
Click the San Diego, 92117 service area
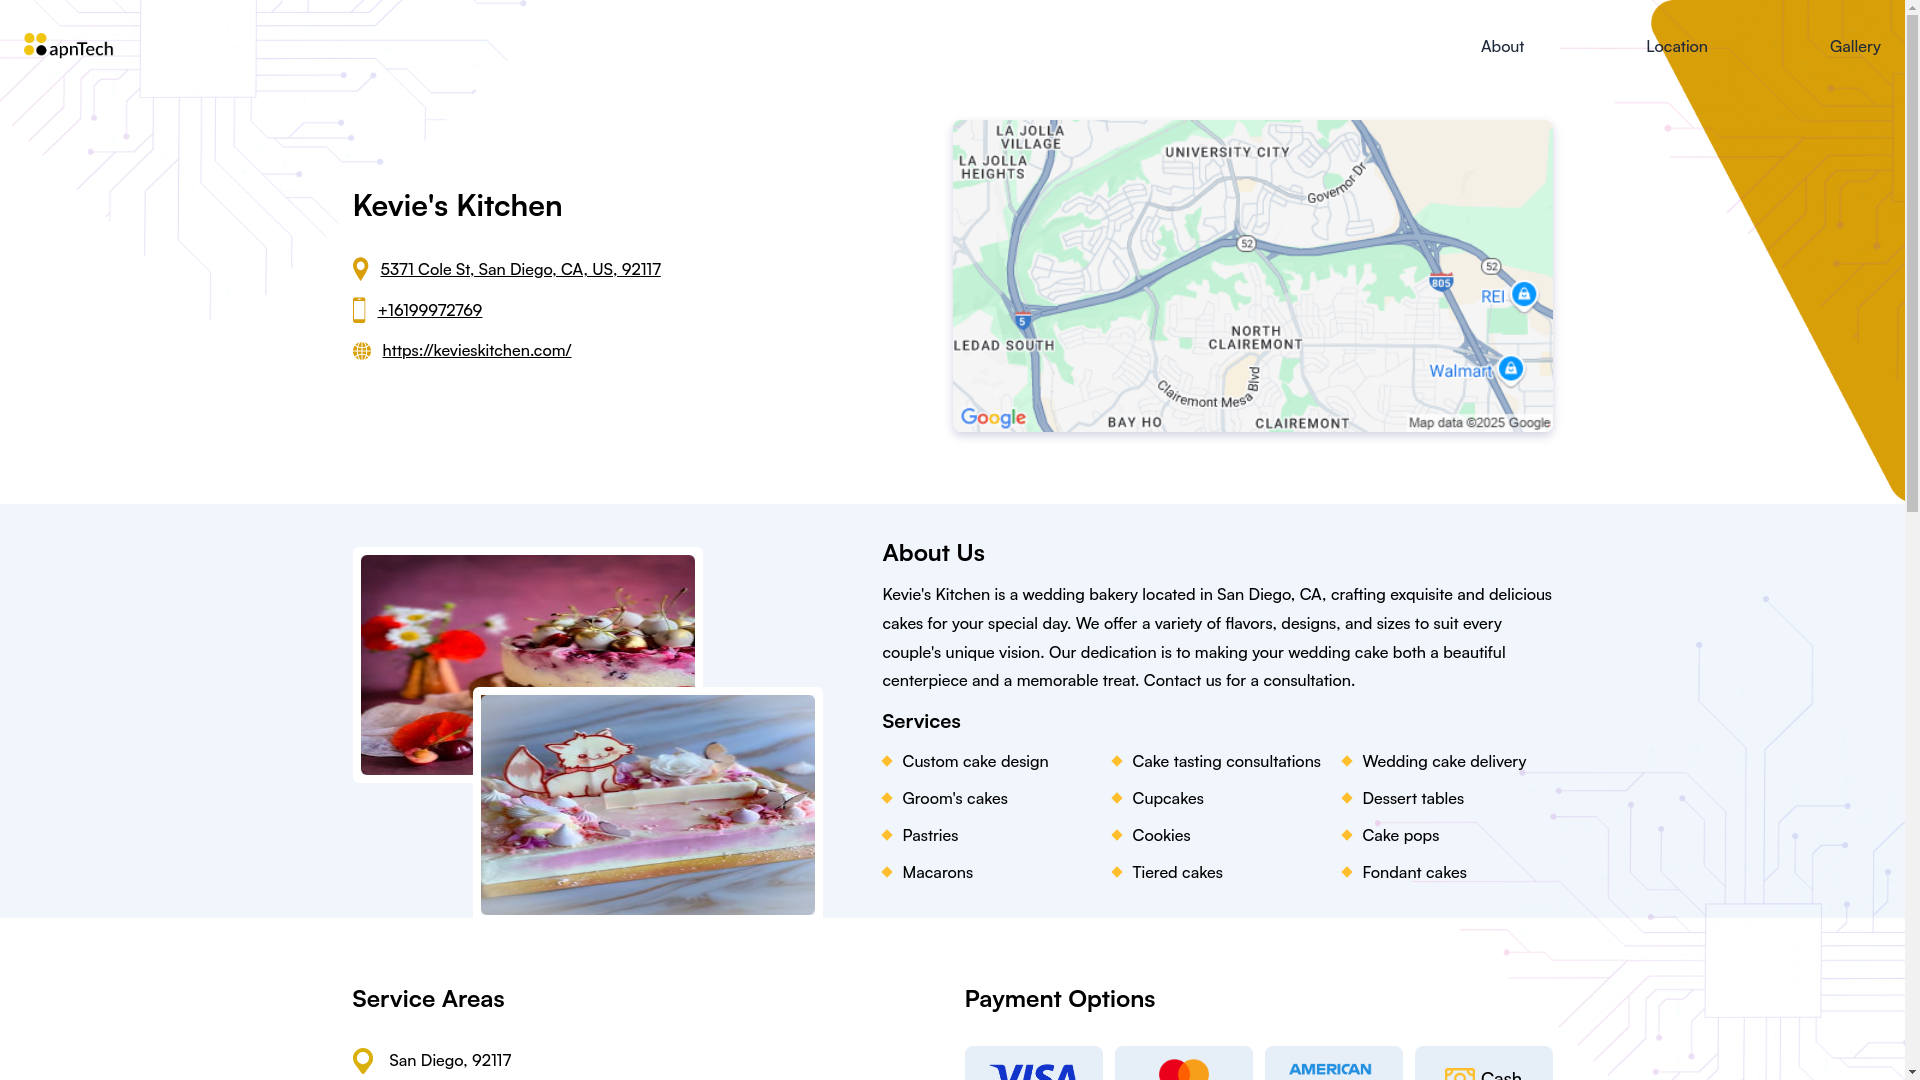click(x=450, y=1060)
